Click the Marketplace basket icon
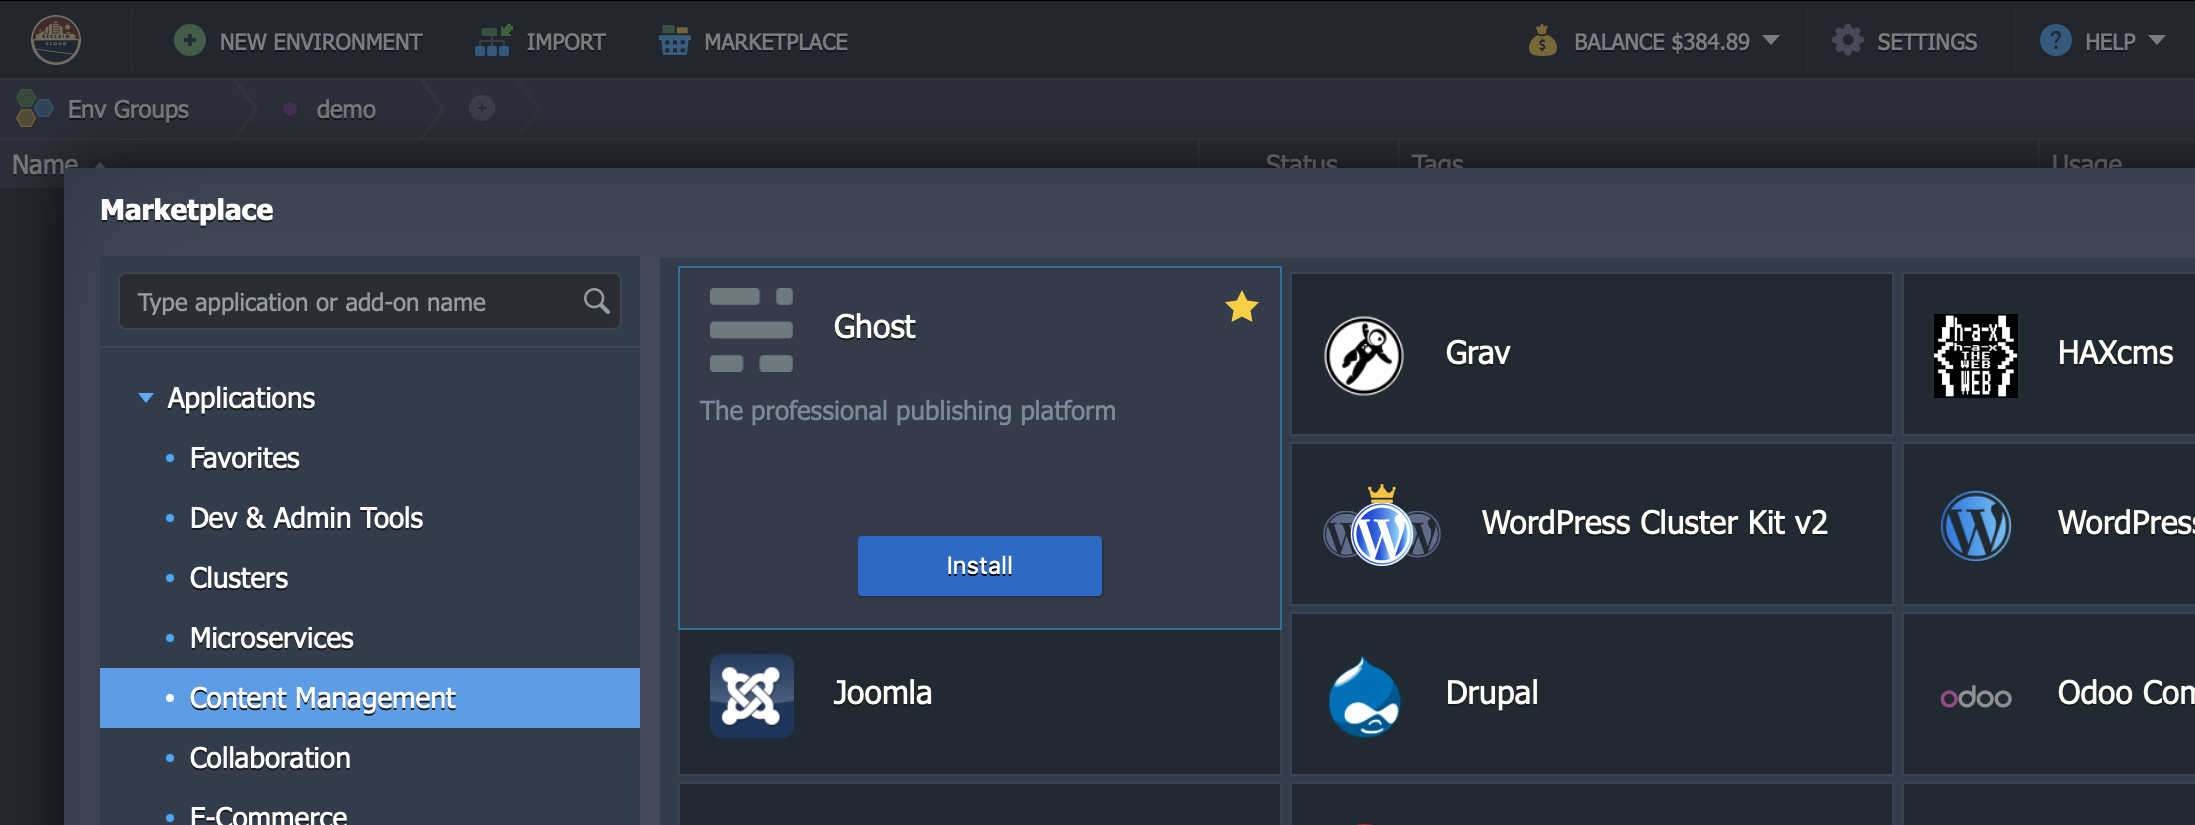 pyautogui.click(x=674, y=41)
